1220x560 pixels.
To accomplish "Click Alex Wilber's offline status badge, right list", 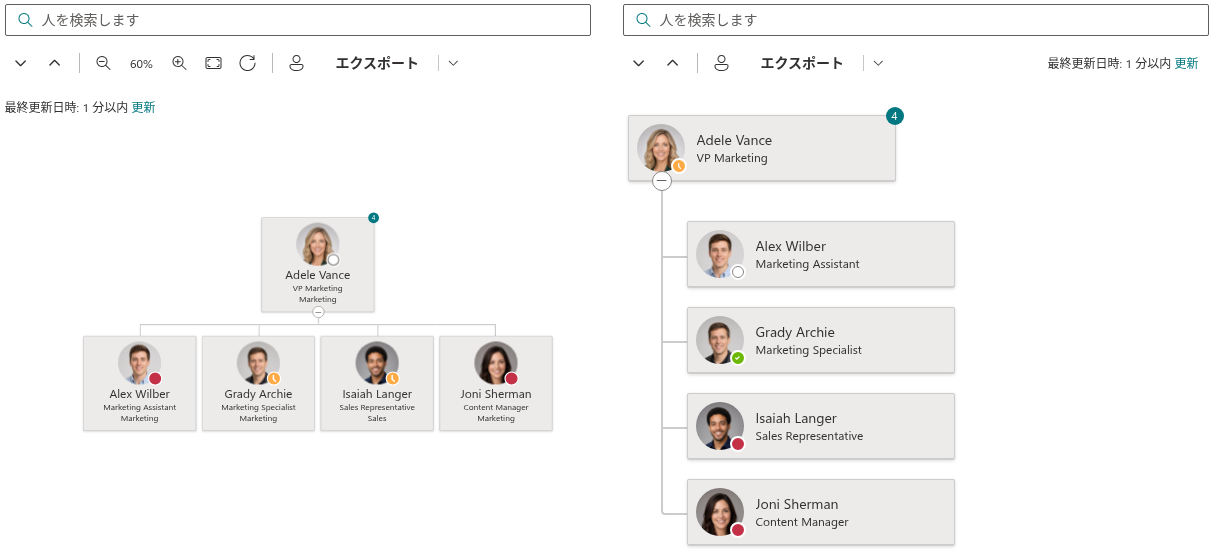I will coord(738,272).
